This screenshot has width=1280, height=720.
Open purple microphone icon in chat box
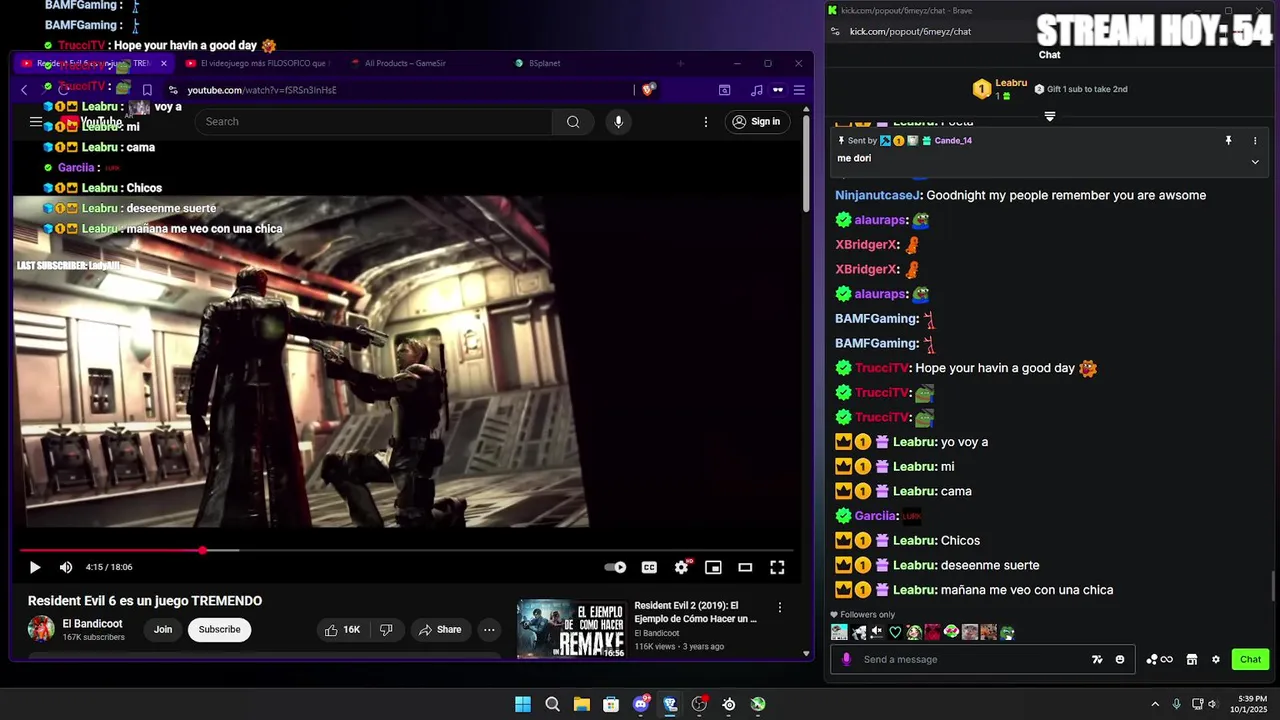(847, 659)
